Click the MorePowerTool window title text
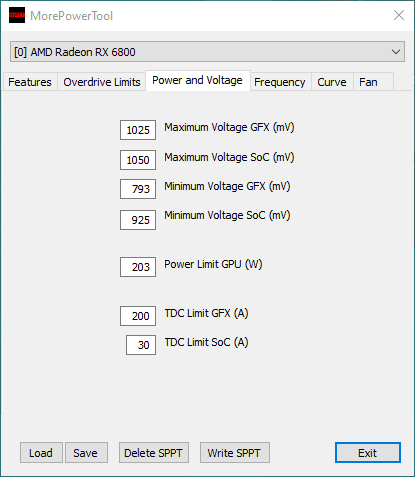The image size is (415, 477). tap(72, 16)
